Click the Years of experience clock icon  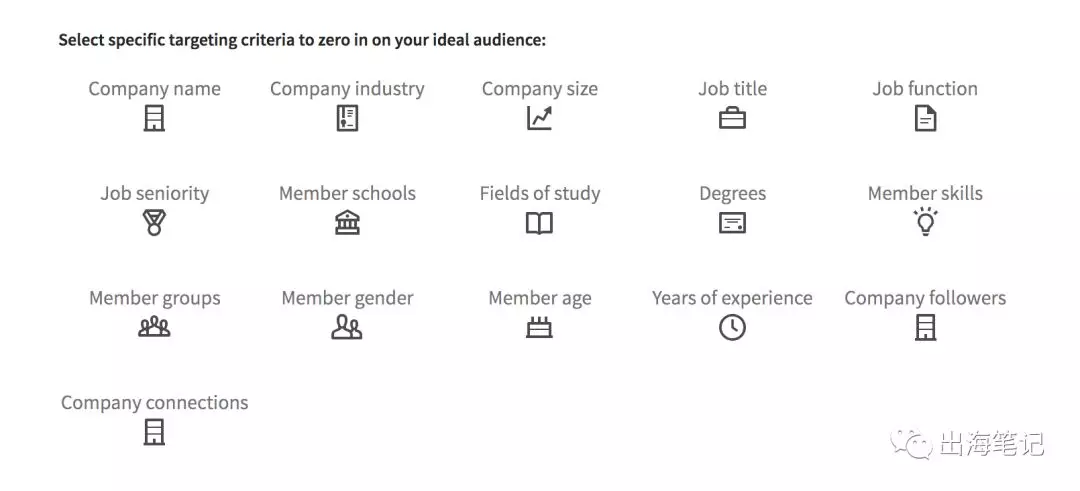pos(732,328)
